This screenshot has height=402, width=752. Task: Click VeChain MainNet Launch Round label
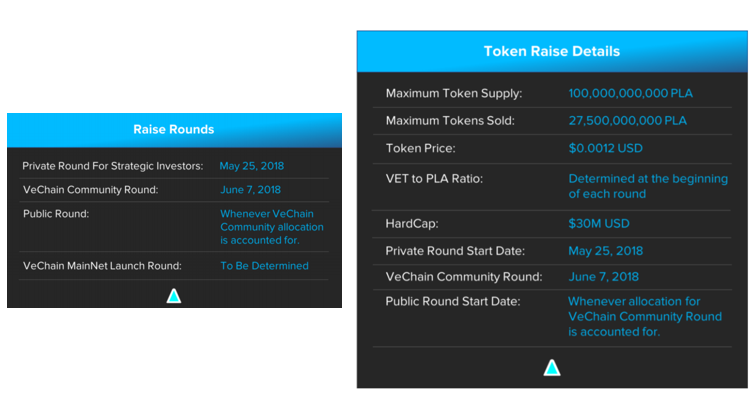click(102, 266)
